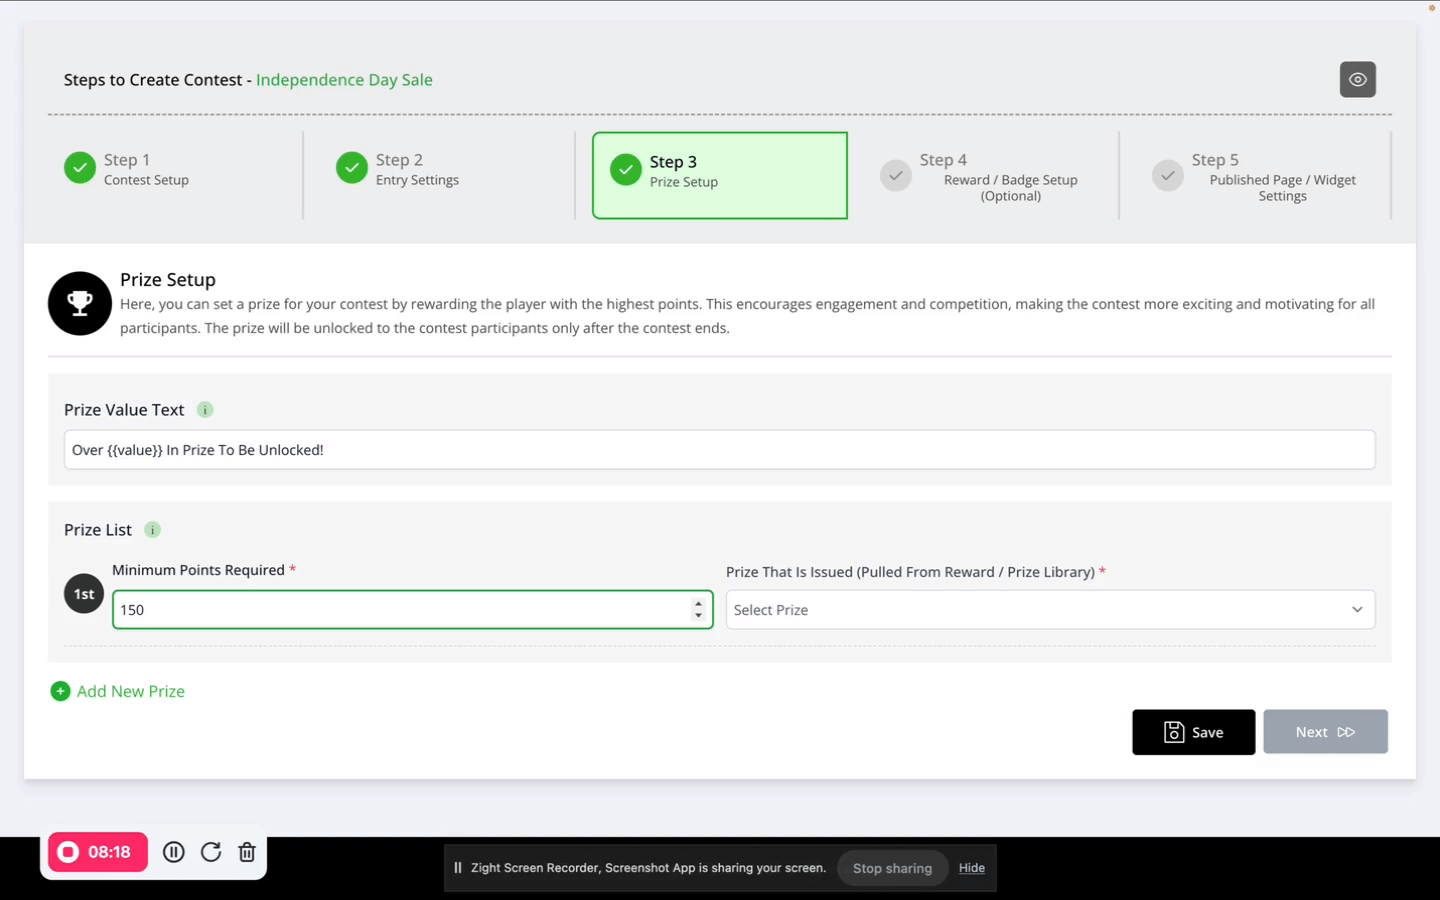
Task: Jump to Step 5 Published Page settings
Action: pyautogui.click(x=1268, y=177)
